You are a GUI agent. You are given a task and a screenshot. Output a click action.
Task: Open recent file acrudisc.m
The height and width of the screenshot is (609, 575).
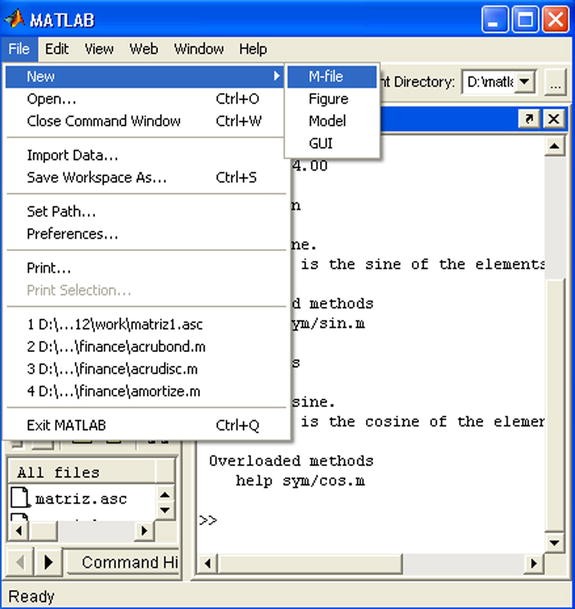[145, 369]
